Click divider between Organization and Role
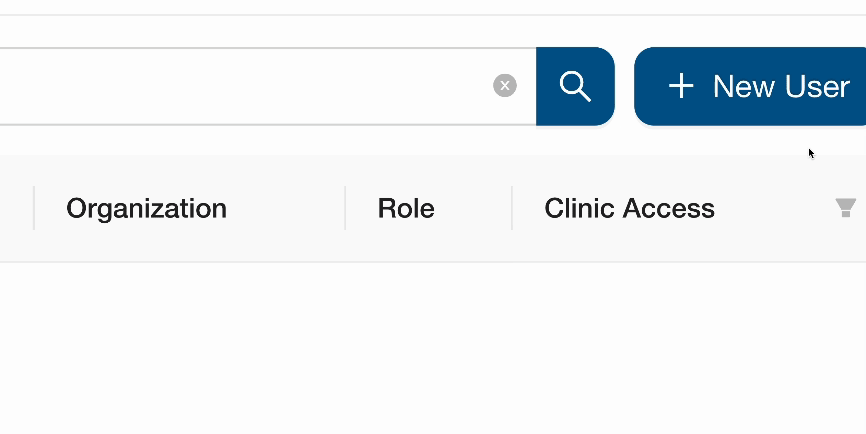The width and height of the screenshot is (866, 434). coord(345,208)
